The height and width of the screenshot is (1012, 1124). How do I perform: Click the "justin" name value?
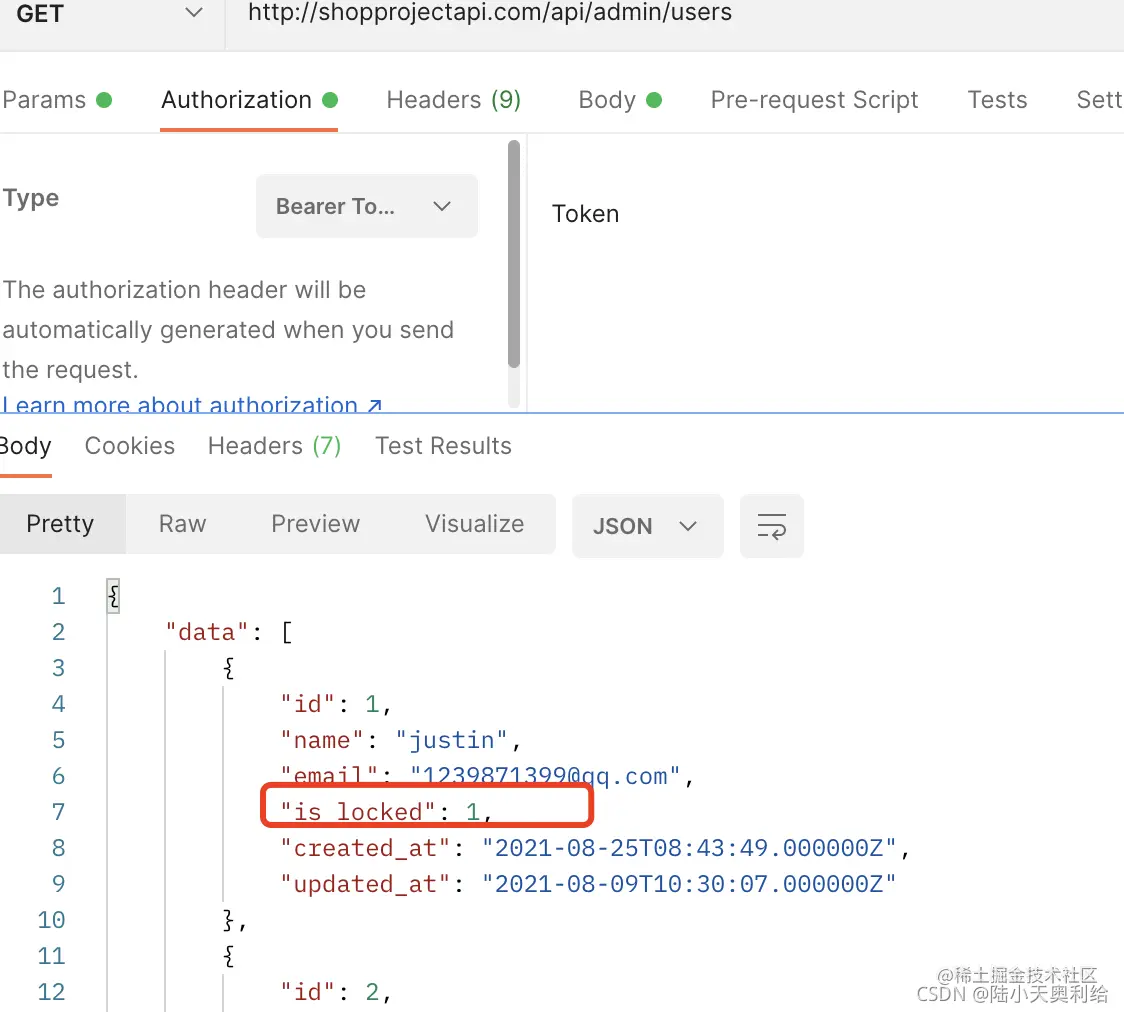(x=451, y=740)
